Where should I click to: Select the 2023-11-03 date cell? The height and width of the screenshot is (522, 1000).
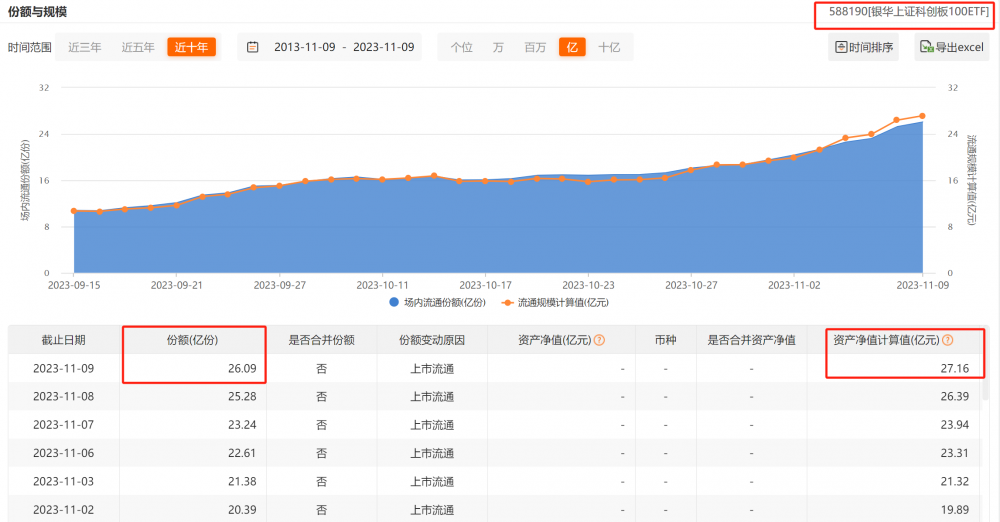64,481
